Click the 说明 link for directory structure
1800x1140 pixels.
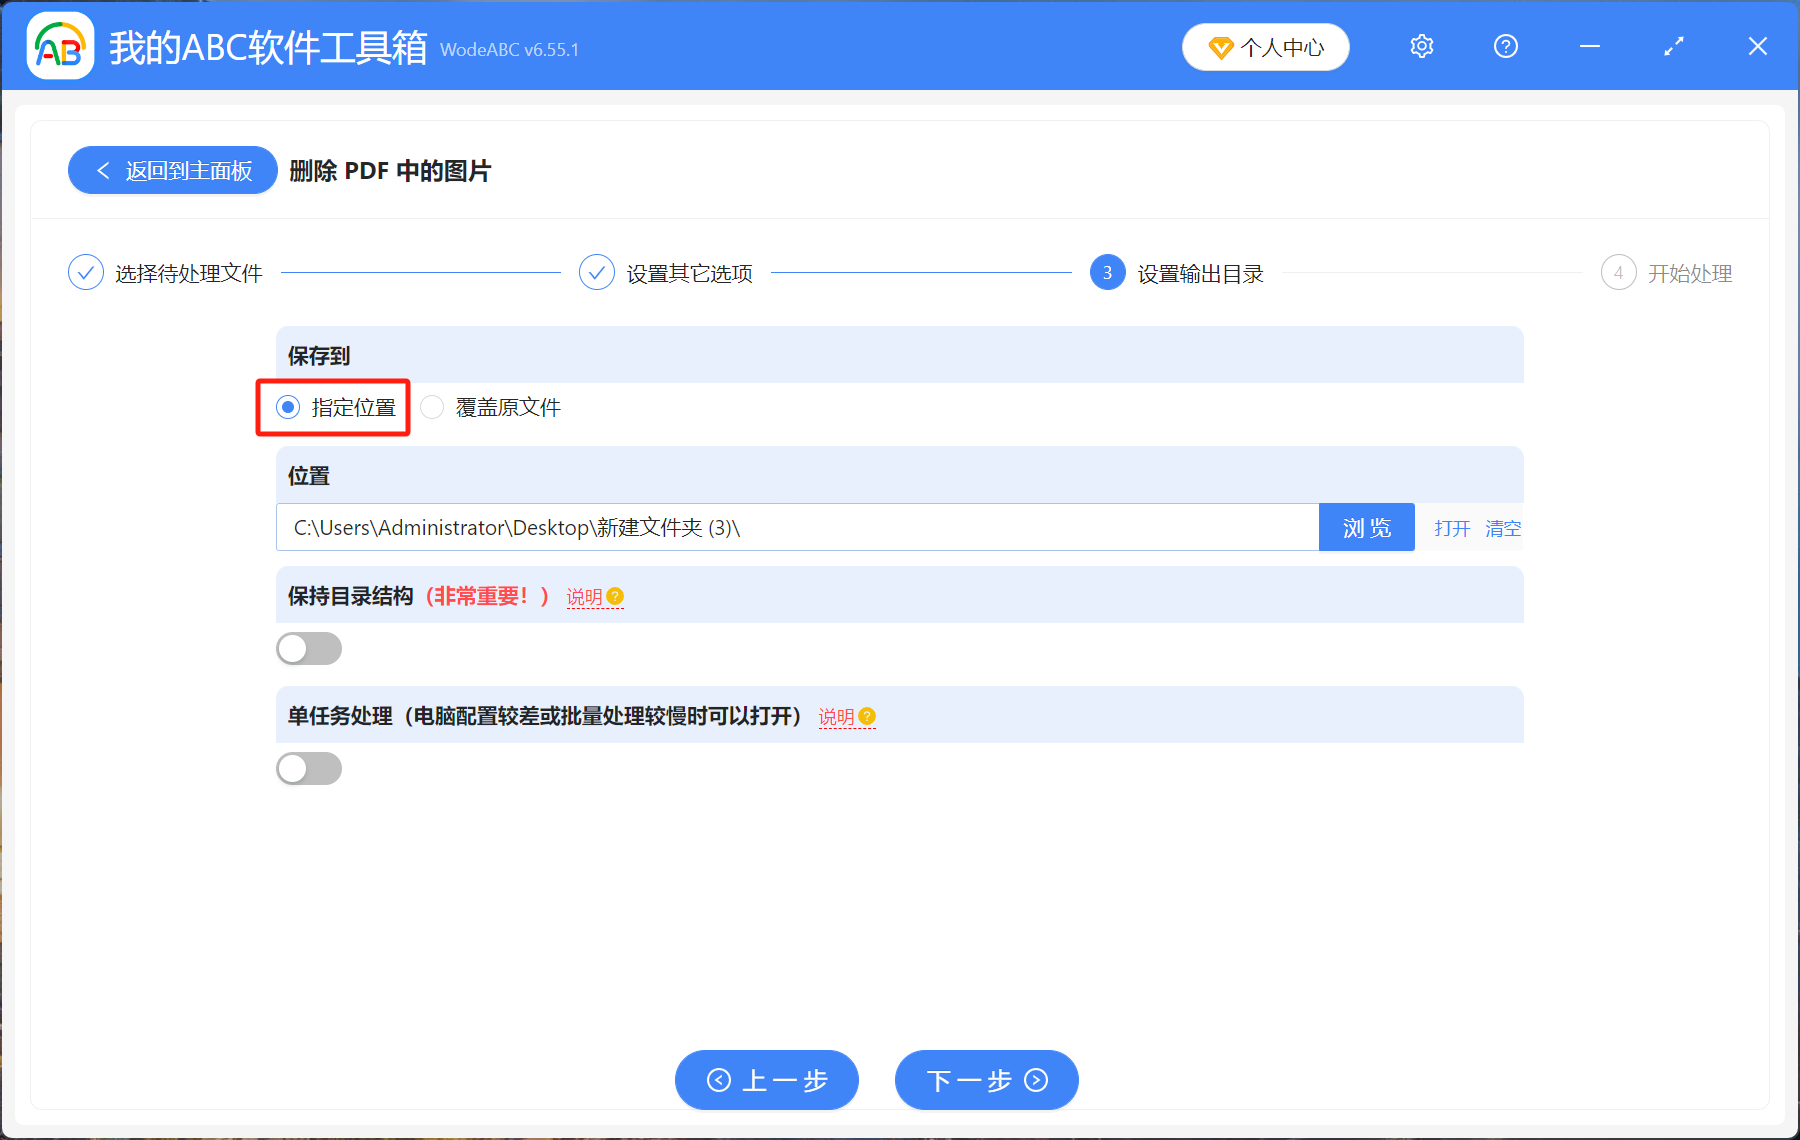pyautogui.click(x=583, y=597)
